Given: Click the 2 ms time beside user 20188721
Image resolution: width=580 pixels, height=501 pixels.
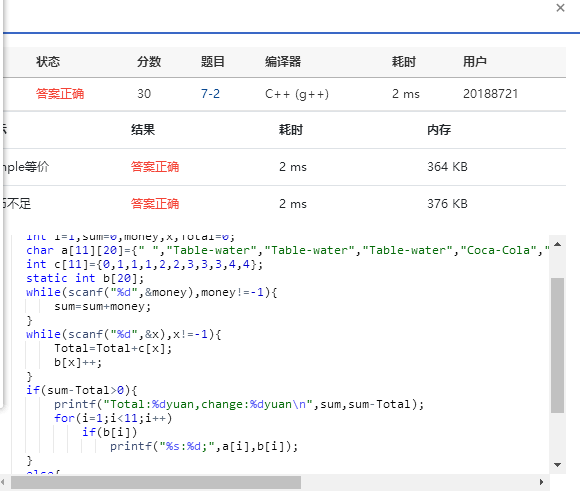Looking at the screenshot, I should 406,94.
